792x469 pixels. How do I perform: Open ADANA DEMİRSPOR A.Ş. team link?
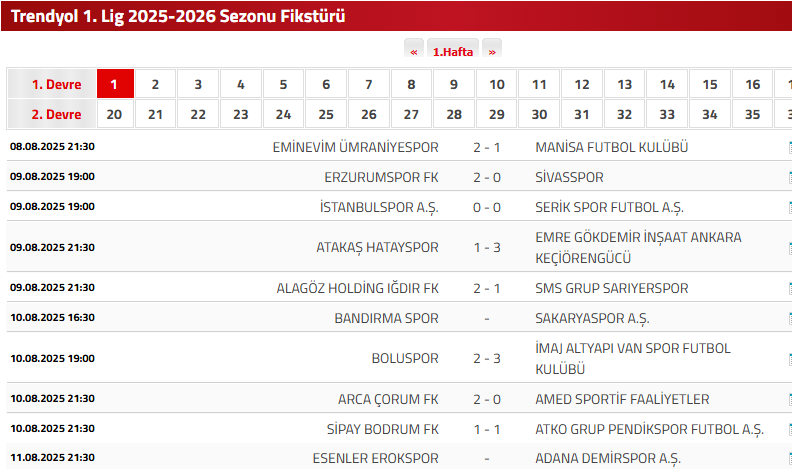608,458
